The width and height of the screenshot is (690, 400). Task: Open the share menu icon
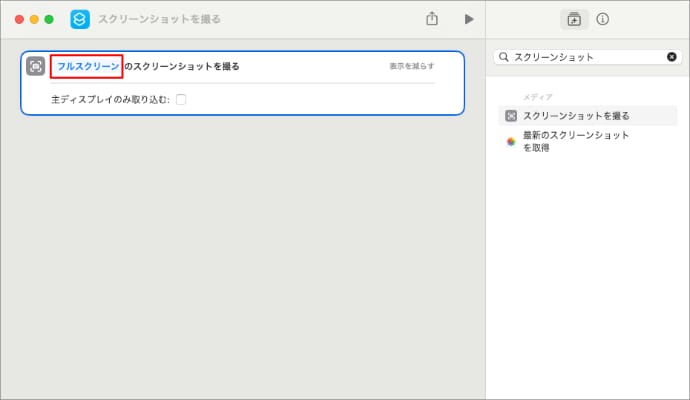[x=432, y=19]
